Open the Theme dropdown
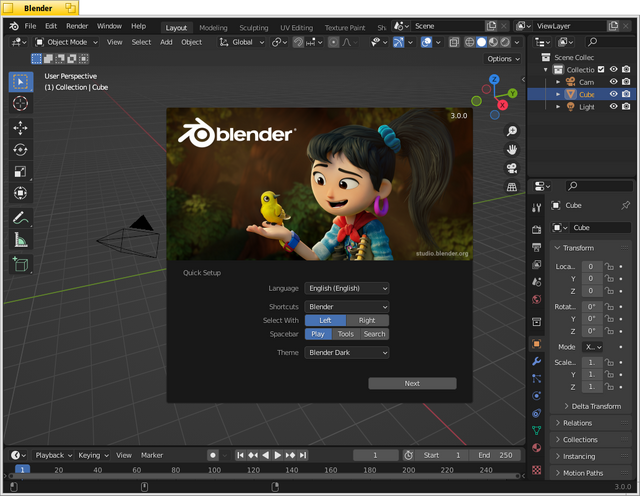This screenshot has height=496, width=640. pos(347,352)
